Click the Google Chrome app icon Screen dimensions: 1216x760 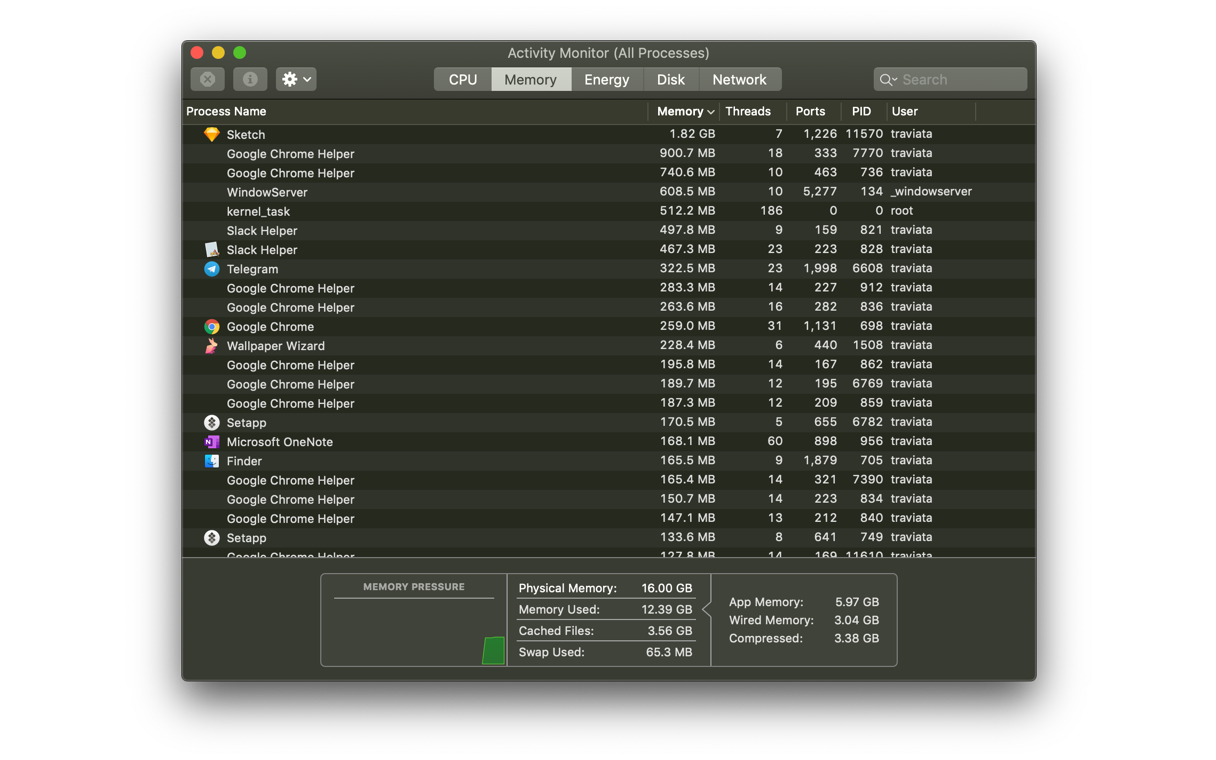point(212,327)
